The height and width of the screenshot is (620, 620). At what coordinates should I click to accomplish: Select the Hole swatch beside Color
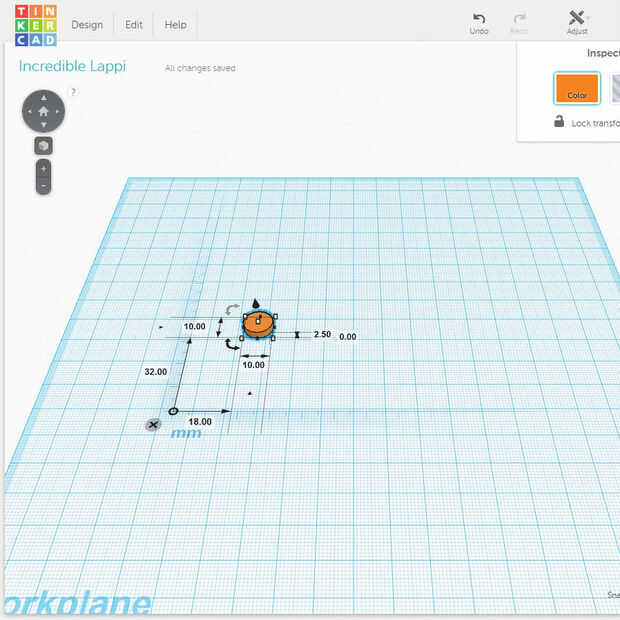click(615, 88)
